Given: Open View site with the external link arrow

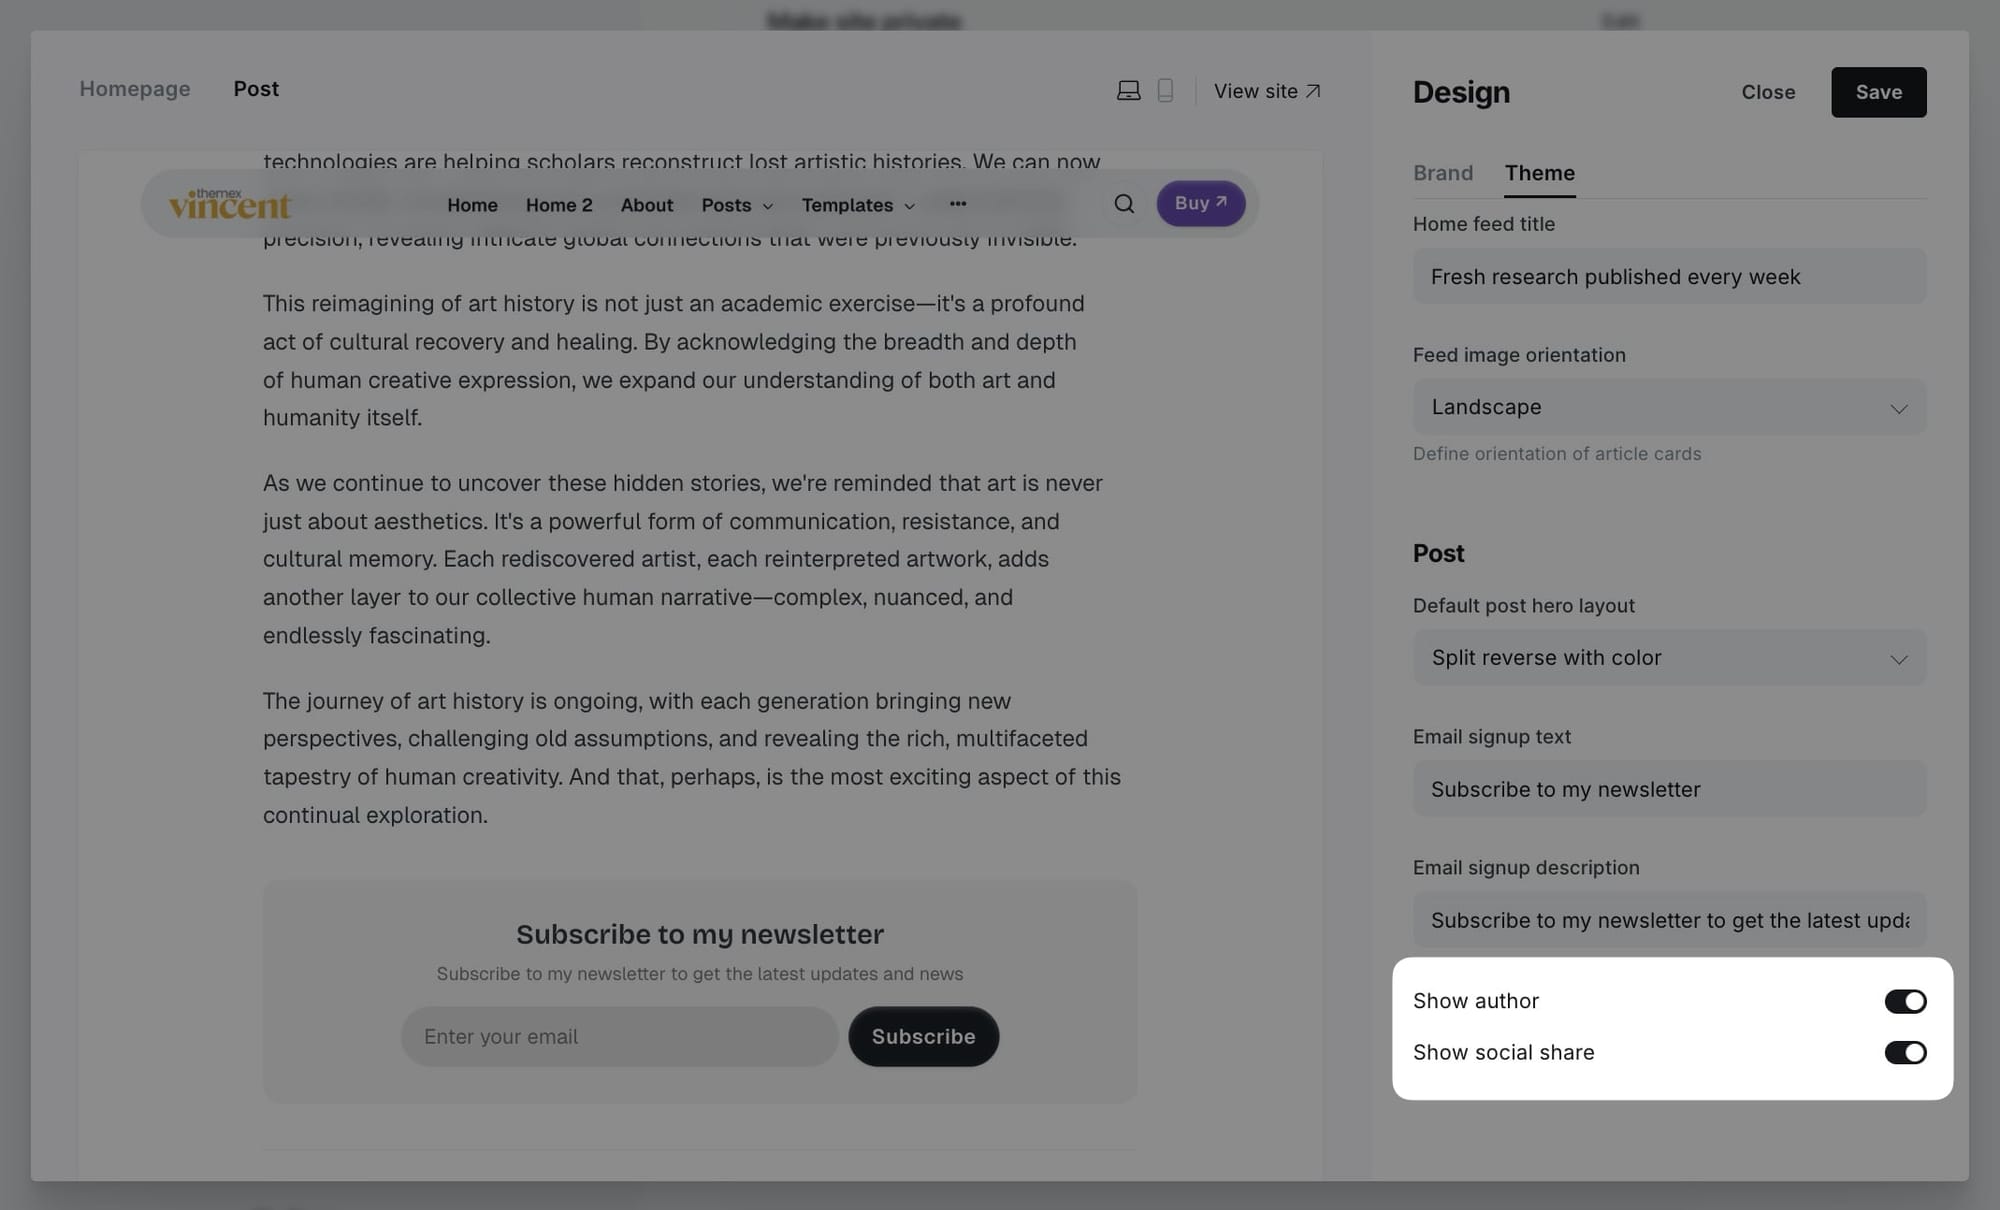Looking at the screenshot, I should 1265,91.
